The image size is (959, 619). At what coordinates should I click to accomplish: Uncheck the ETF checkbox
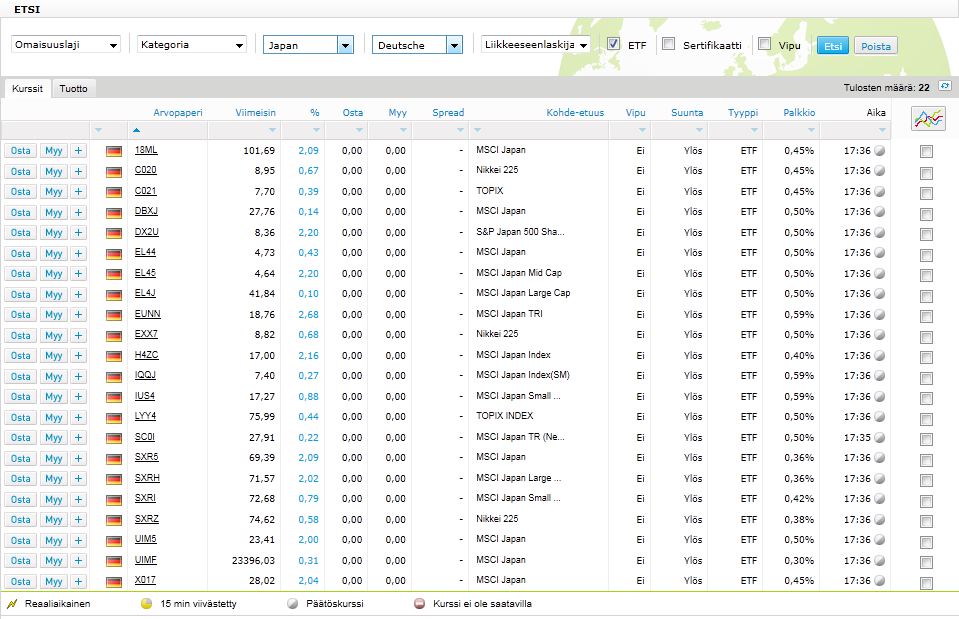pos(613,43)
